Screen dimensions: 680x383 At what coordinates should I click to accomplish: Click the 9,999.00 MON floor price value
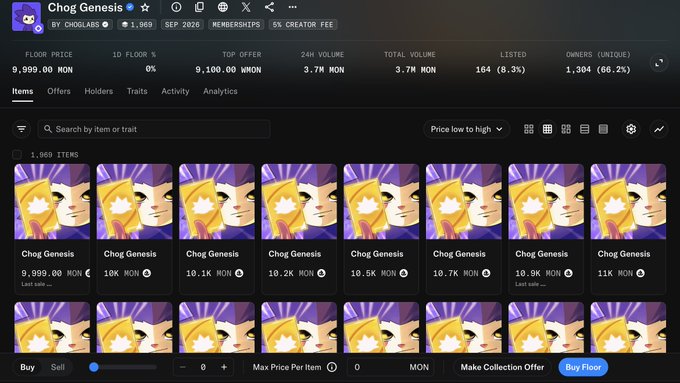42,70
